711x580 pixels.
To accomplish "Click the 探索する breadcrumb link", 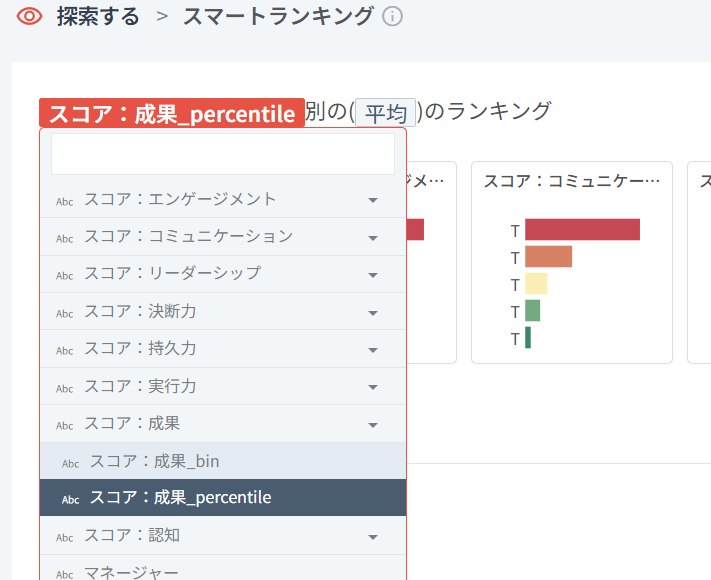I will pos(98,17).
